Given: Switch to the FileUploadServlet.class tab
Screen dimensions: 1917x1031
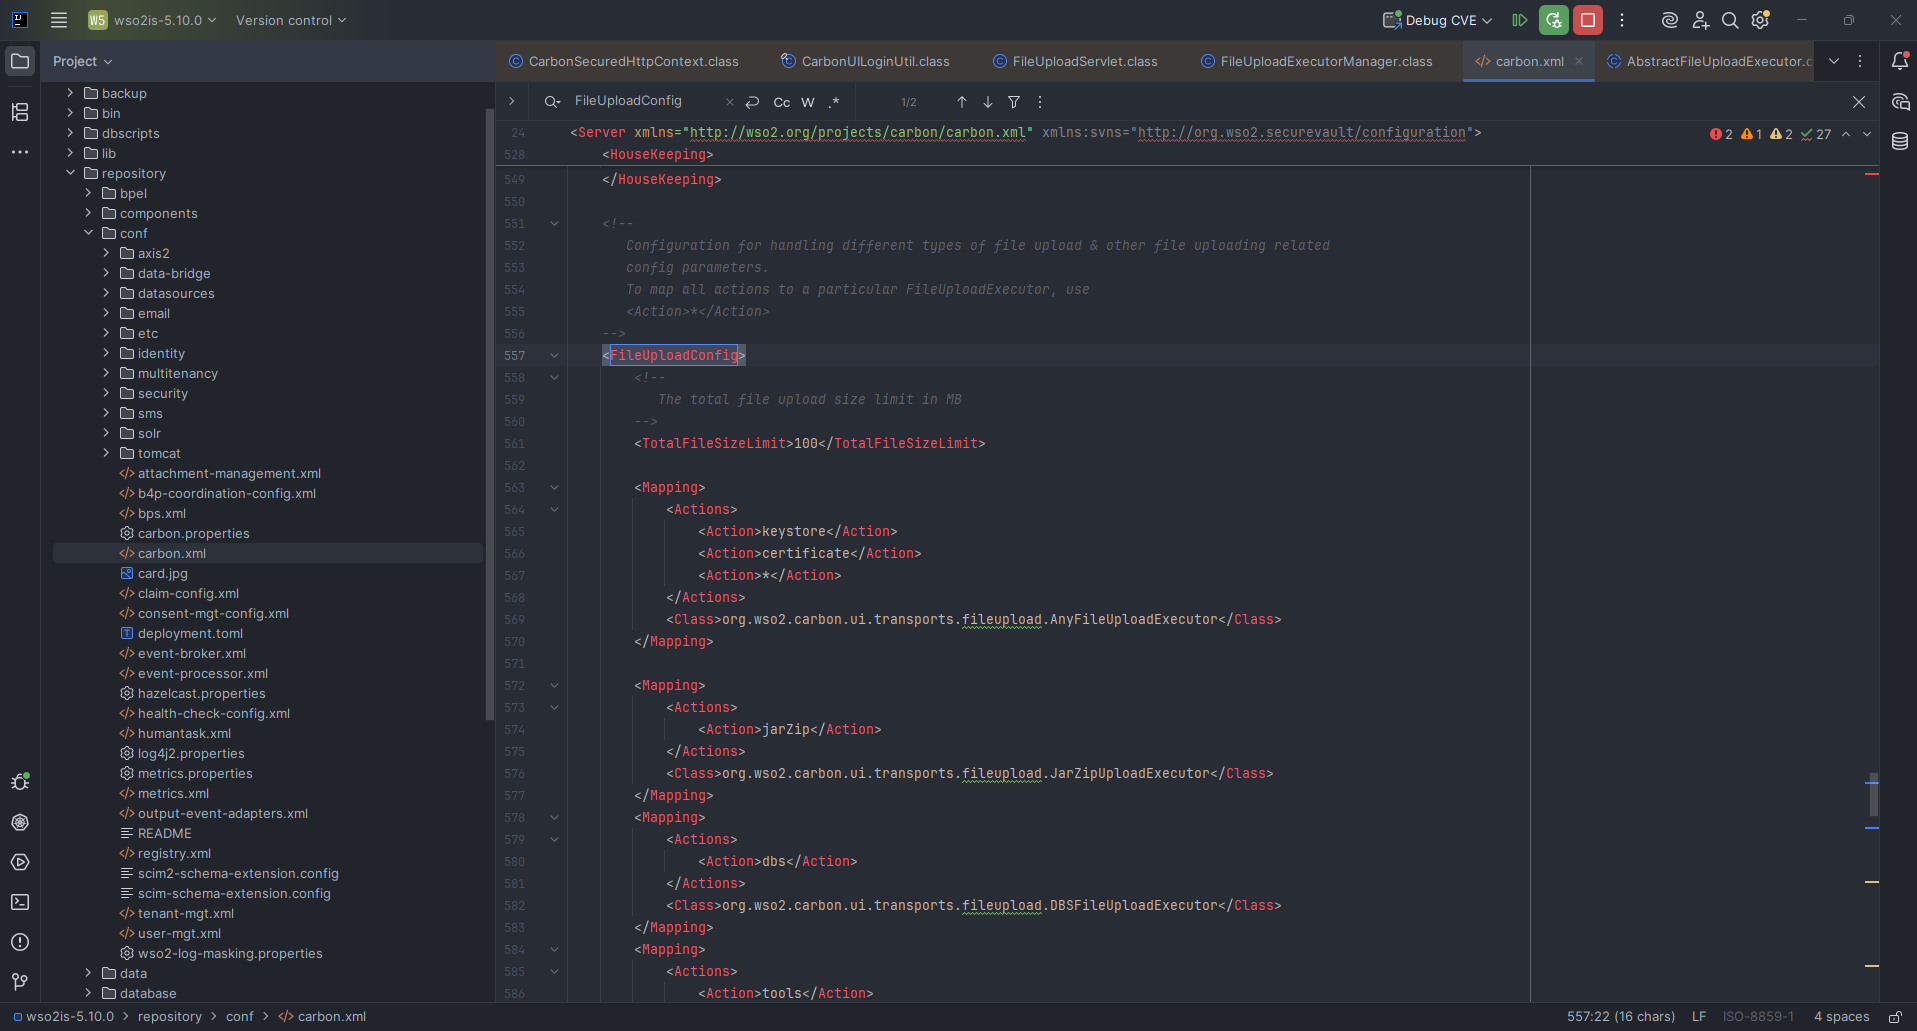Looking at the screenshot, I should [x=1084, y=61].
